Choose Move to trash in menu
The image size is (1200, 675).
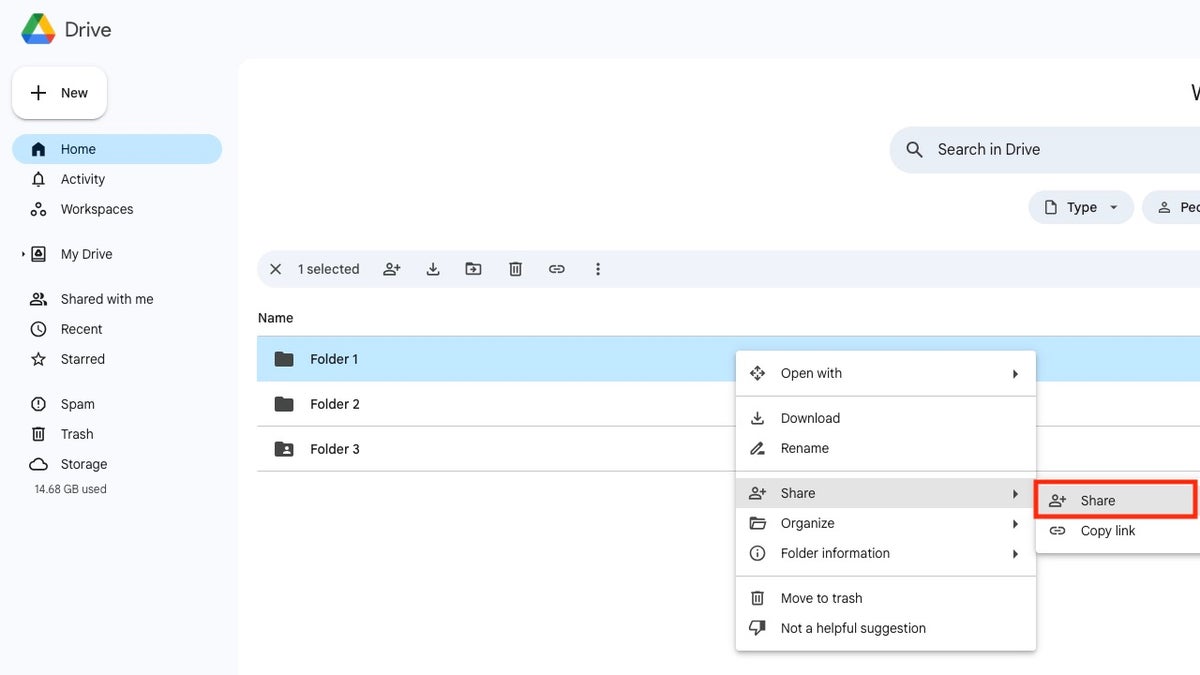point(886,598)
